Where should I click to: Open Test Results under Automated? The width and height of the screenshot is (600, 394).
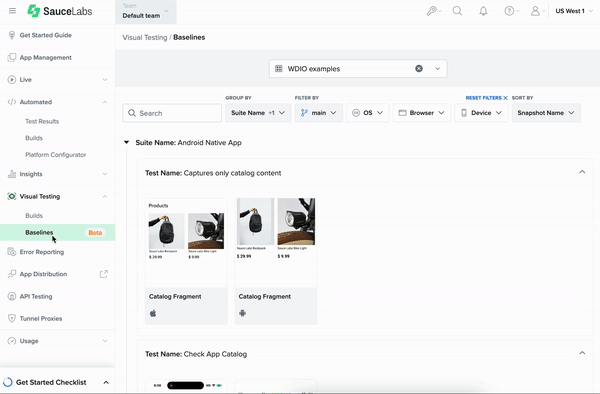point(42,121)
